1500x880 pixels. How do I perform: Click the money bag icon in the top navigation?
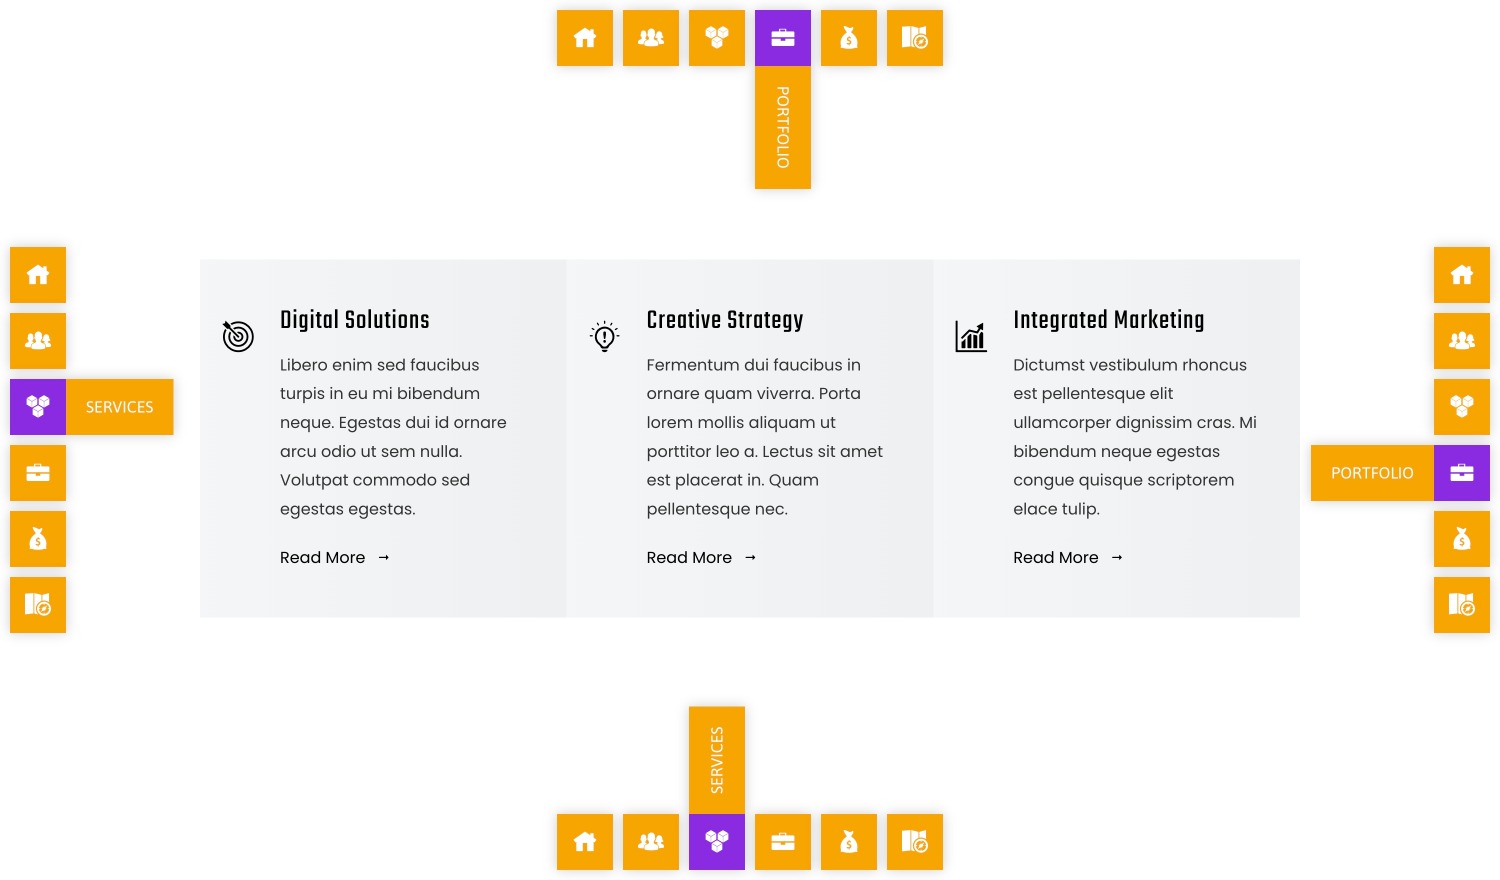[x=848, y=37]
